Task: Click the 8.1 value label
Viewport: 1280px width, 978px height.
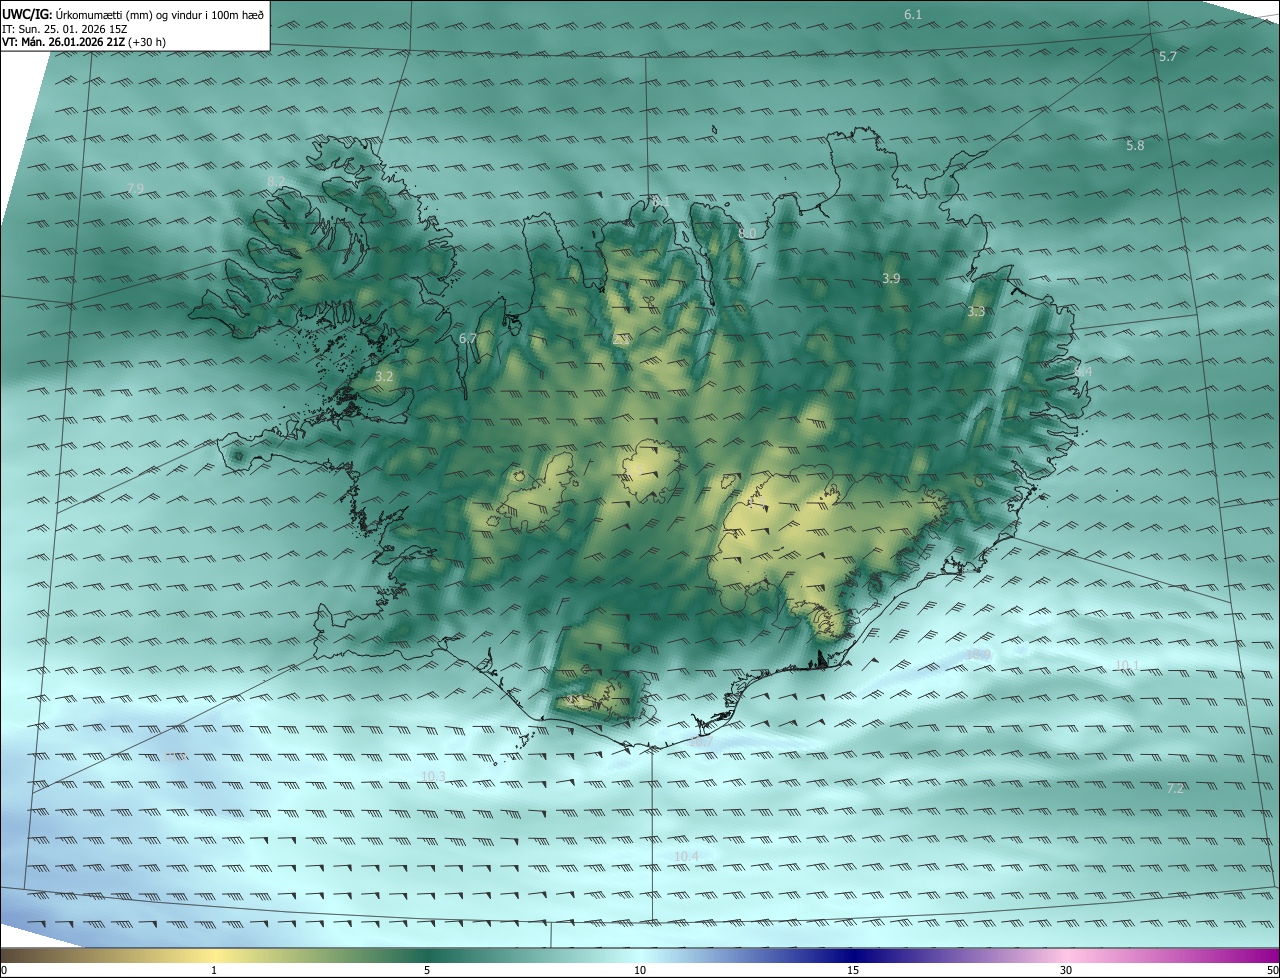Action: point(661,201)
